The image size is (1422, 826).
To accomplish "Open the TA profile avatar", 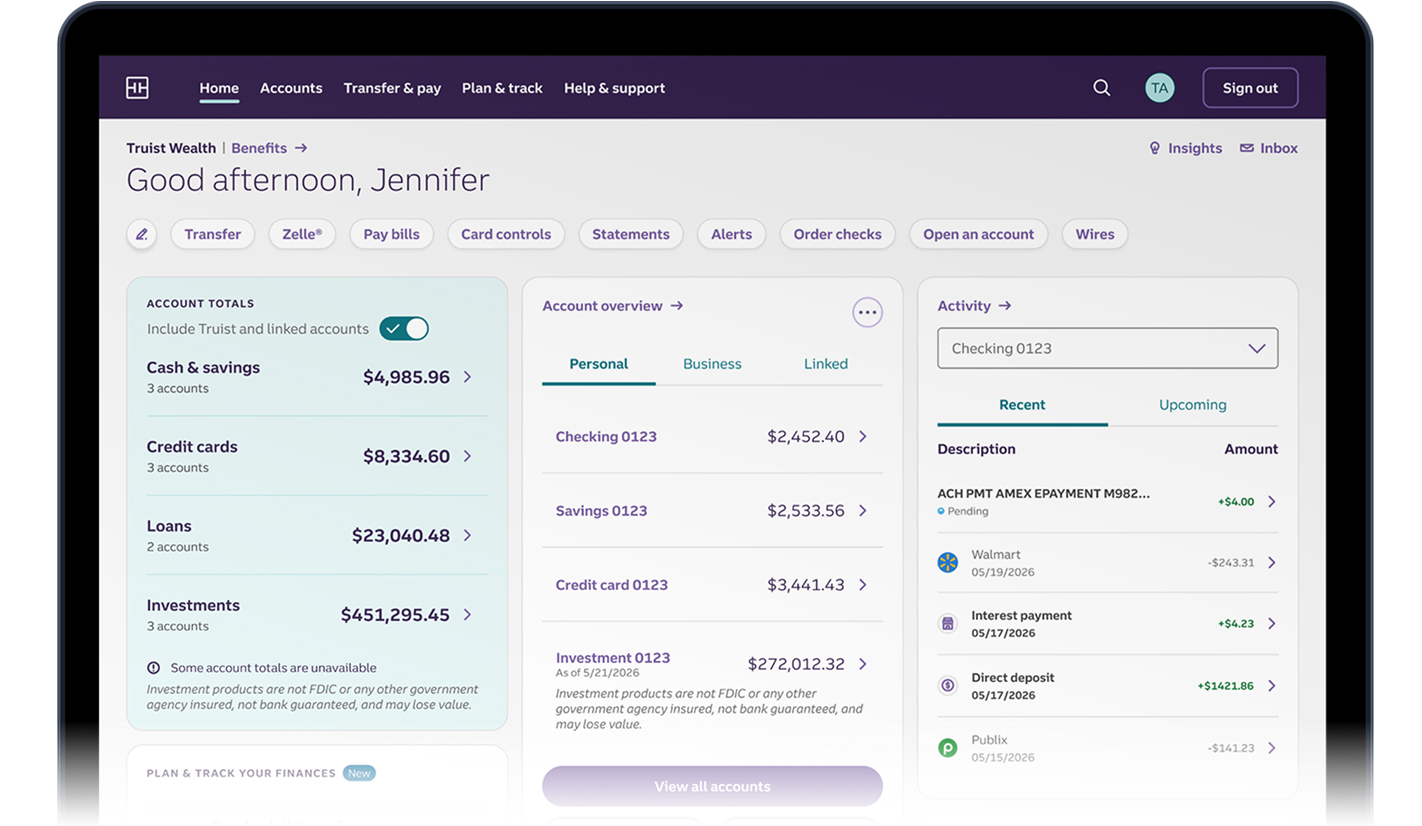I will [x=1160, y=88].
